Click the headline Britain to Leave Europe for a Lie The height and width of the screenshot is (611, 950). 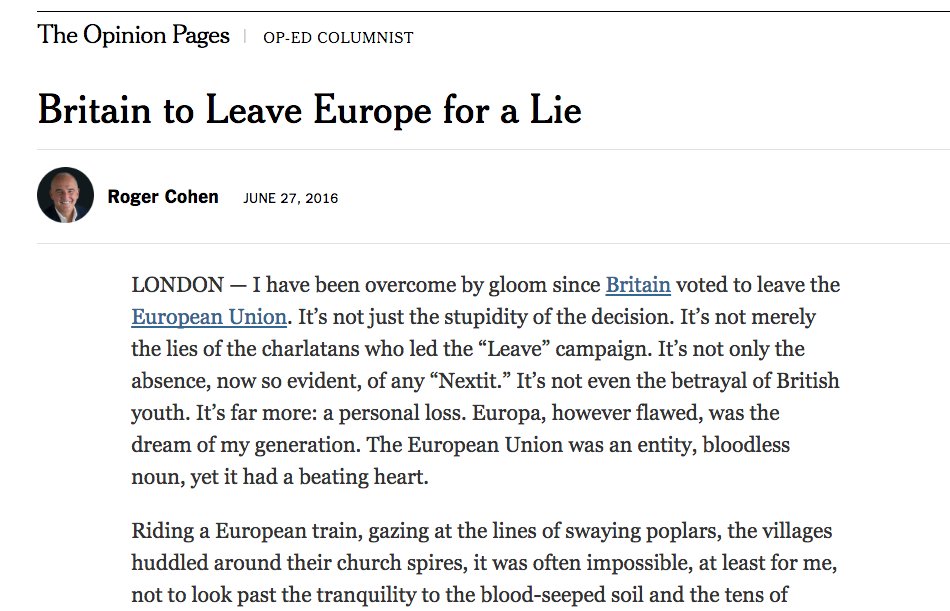309,109
